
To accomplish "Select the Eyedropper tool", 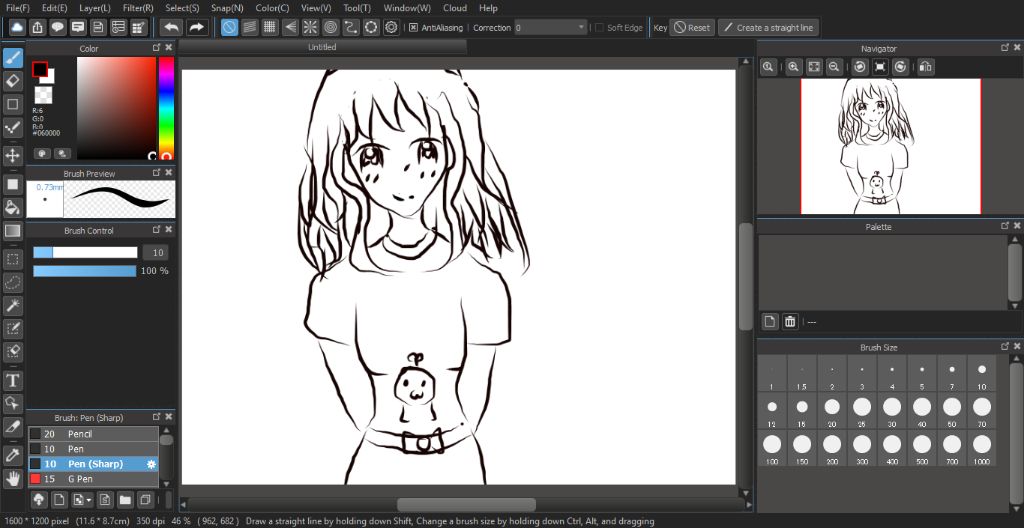I will coord(12,455).
